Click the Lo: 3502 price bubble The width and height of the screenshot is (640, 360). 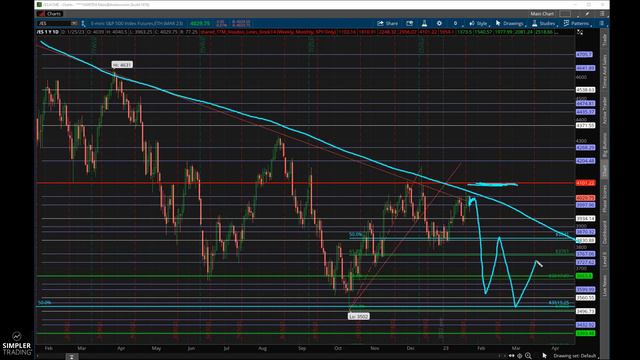click(359, 316)
